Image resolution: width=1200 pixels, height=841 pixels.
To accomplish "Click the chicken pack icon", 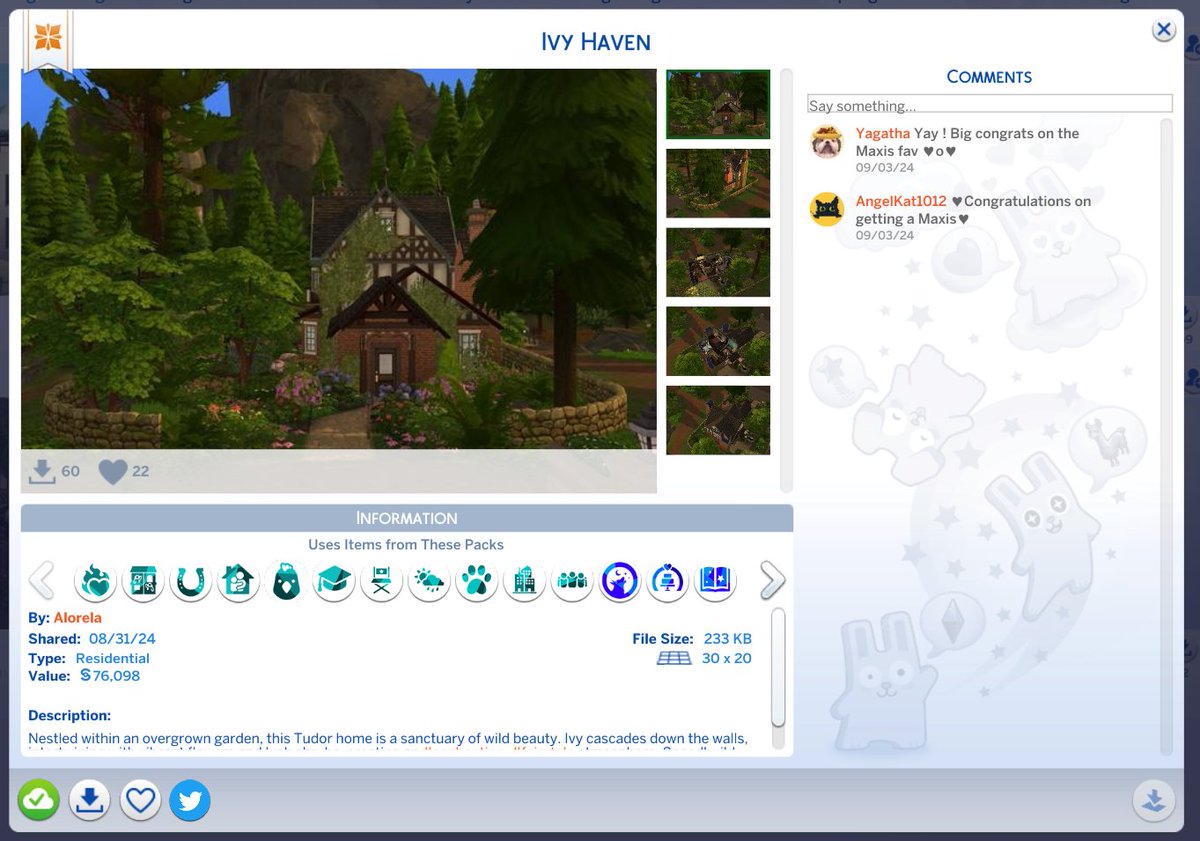I will [x=286, y=580].
